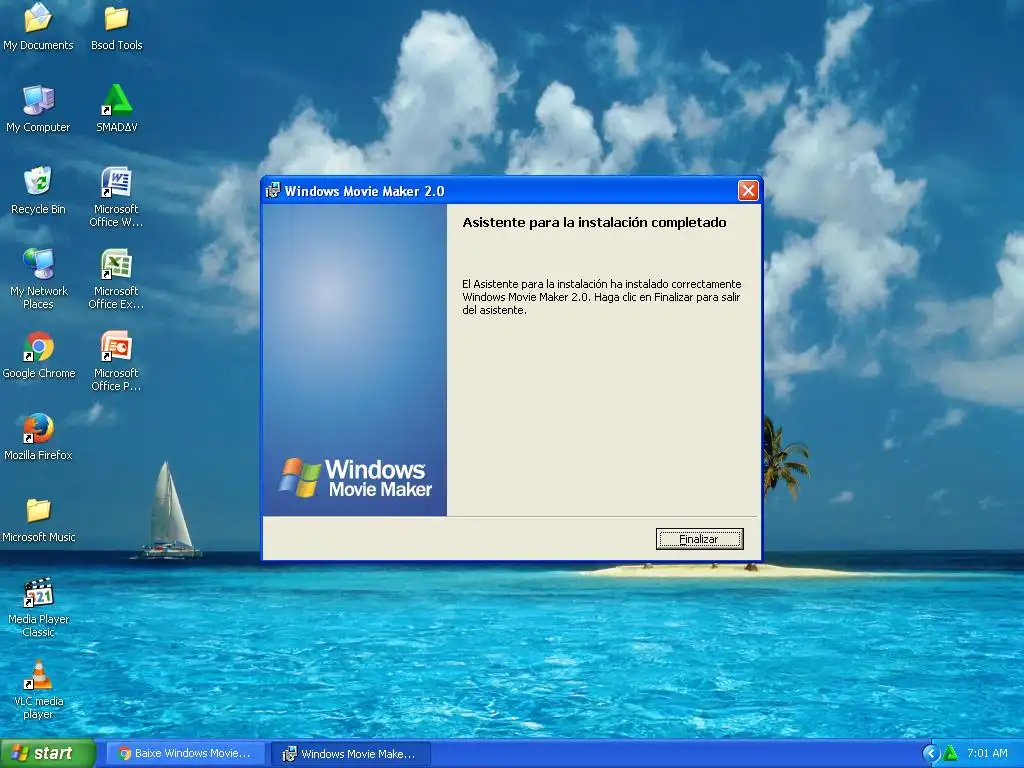Screen dimensions: 1024x768
Task: Select the Bsod Tools folder icon
Action: point(116,27)
